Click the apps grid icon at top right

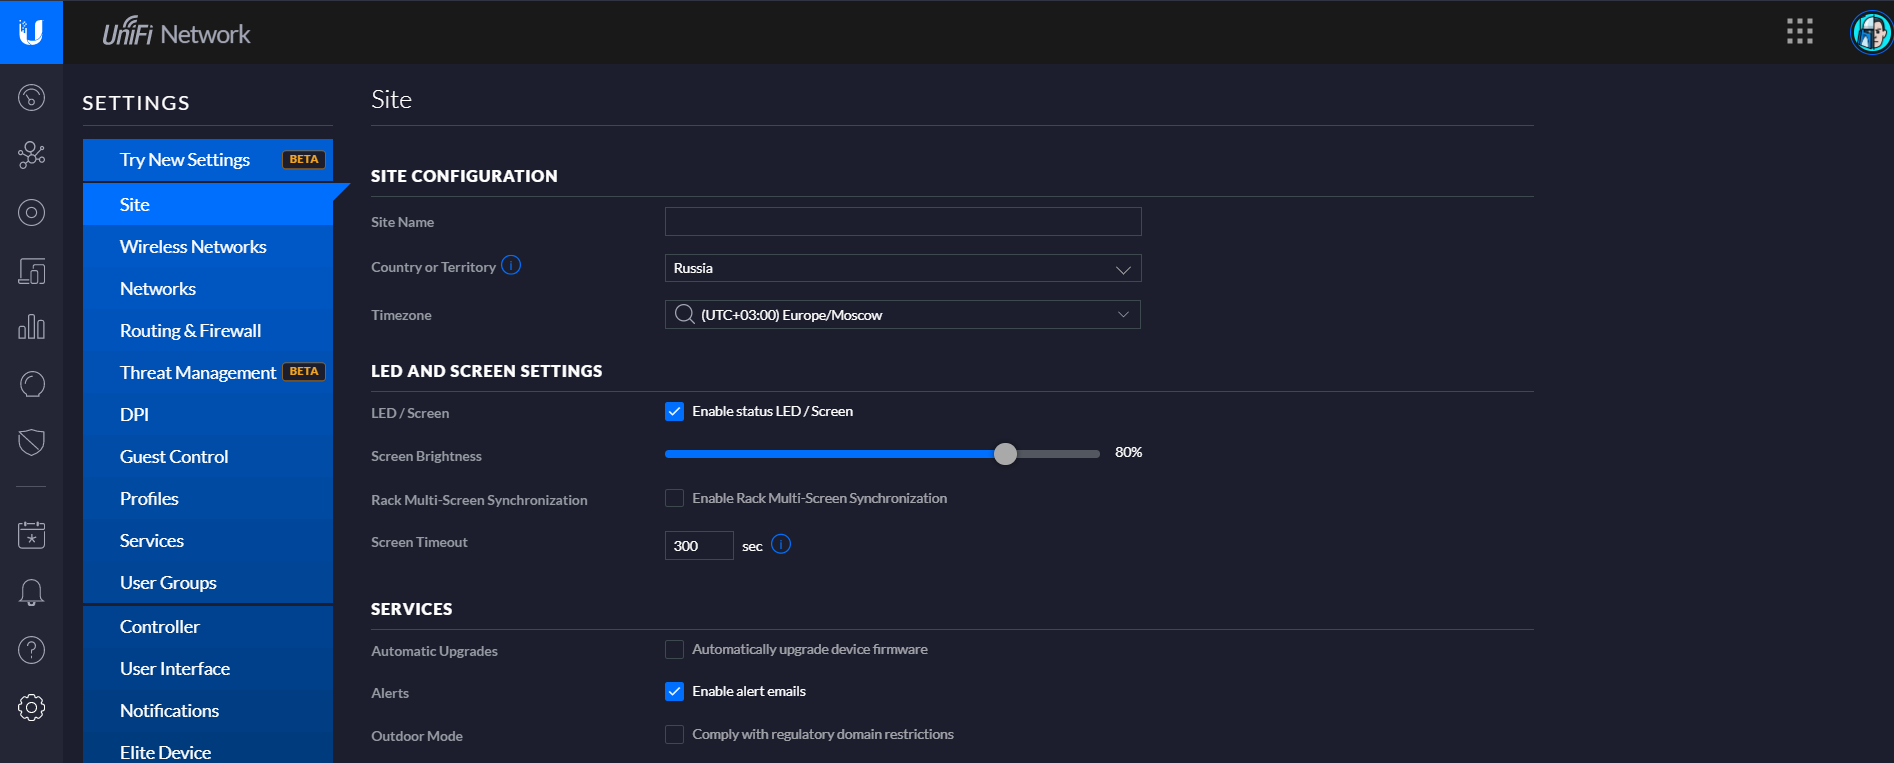(1799, 32)
